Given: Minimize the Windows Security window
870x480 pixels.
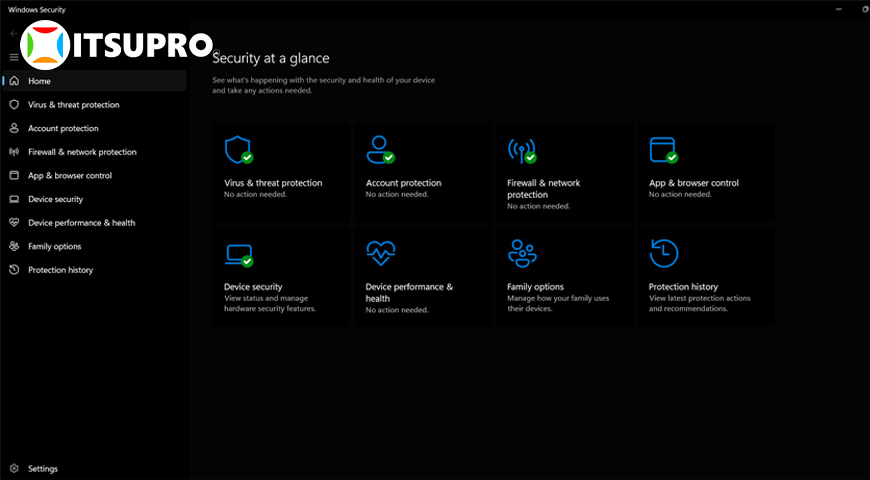Looking at the screenshot, I should click(839, 9).
